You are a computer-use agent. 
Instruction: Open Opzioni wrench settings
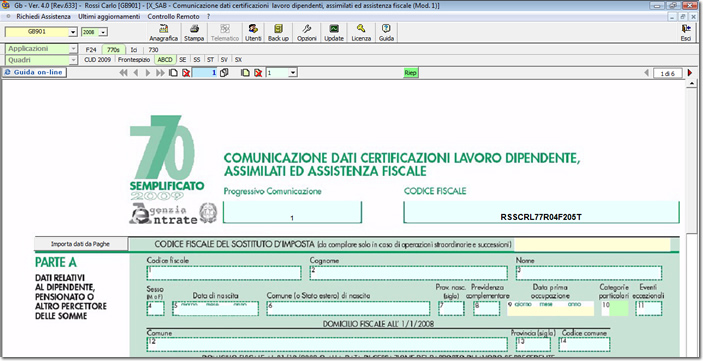(x=307, y=33)
